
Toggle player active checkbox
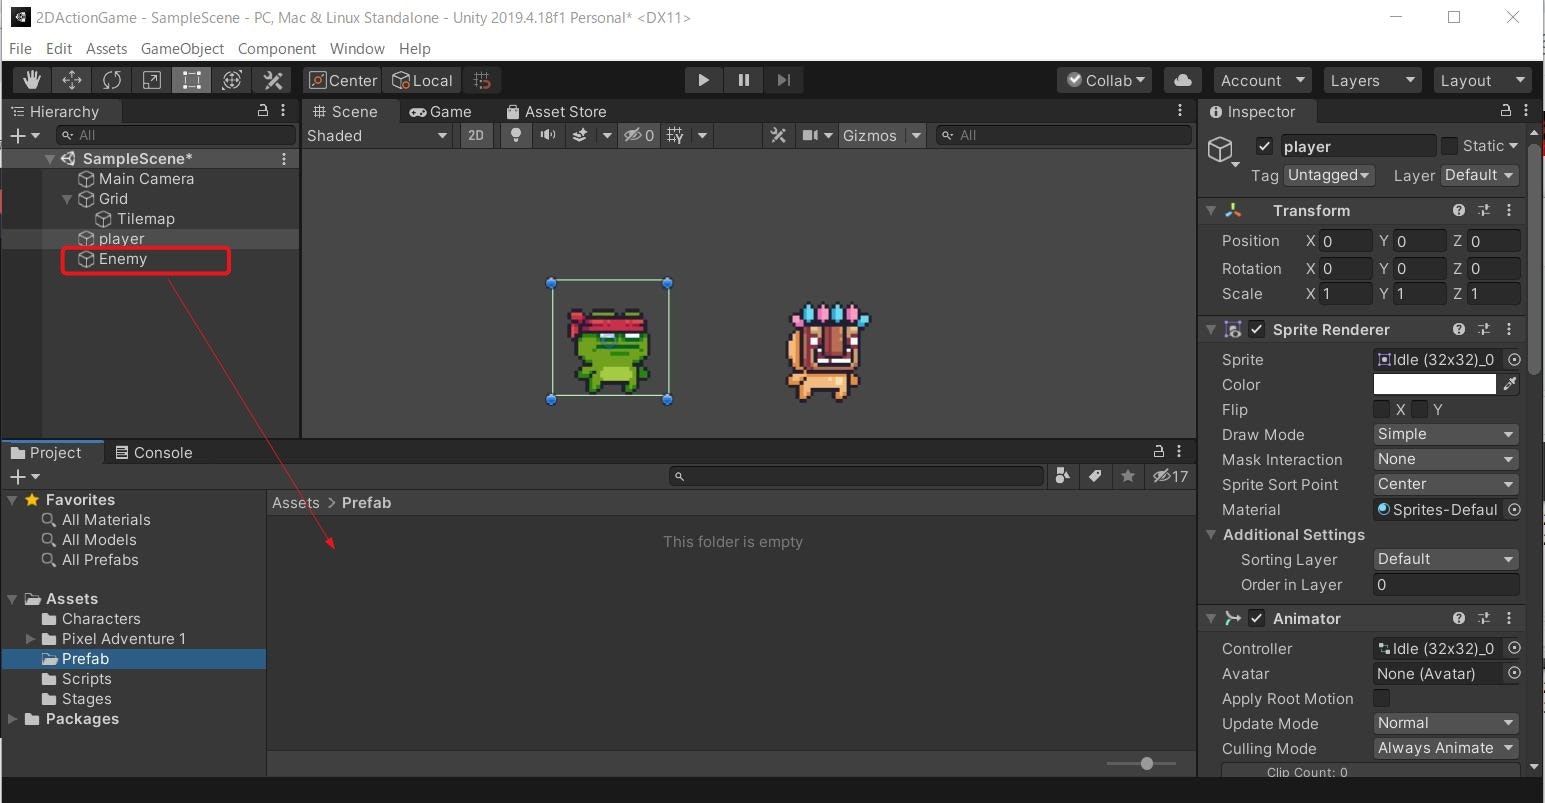click(1264, 146)
